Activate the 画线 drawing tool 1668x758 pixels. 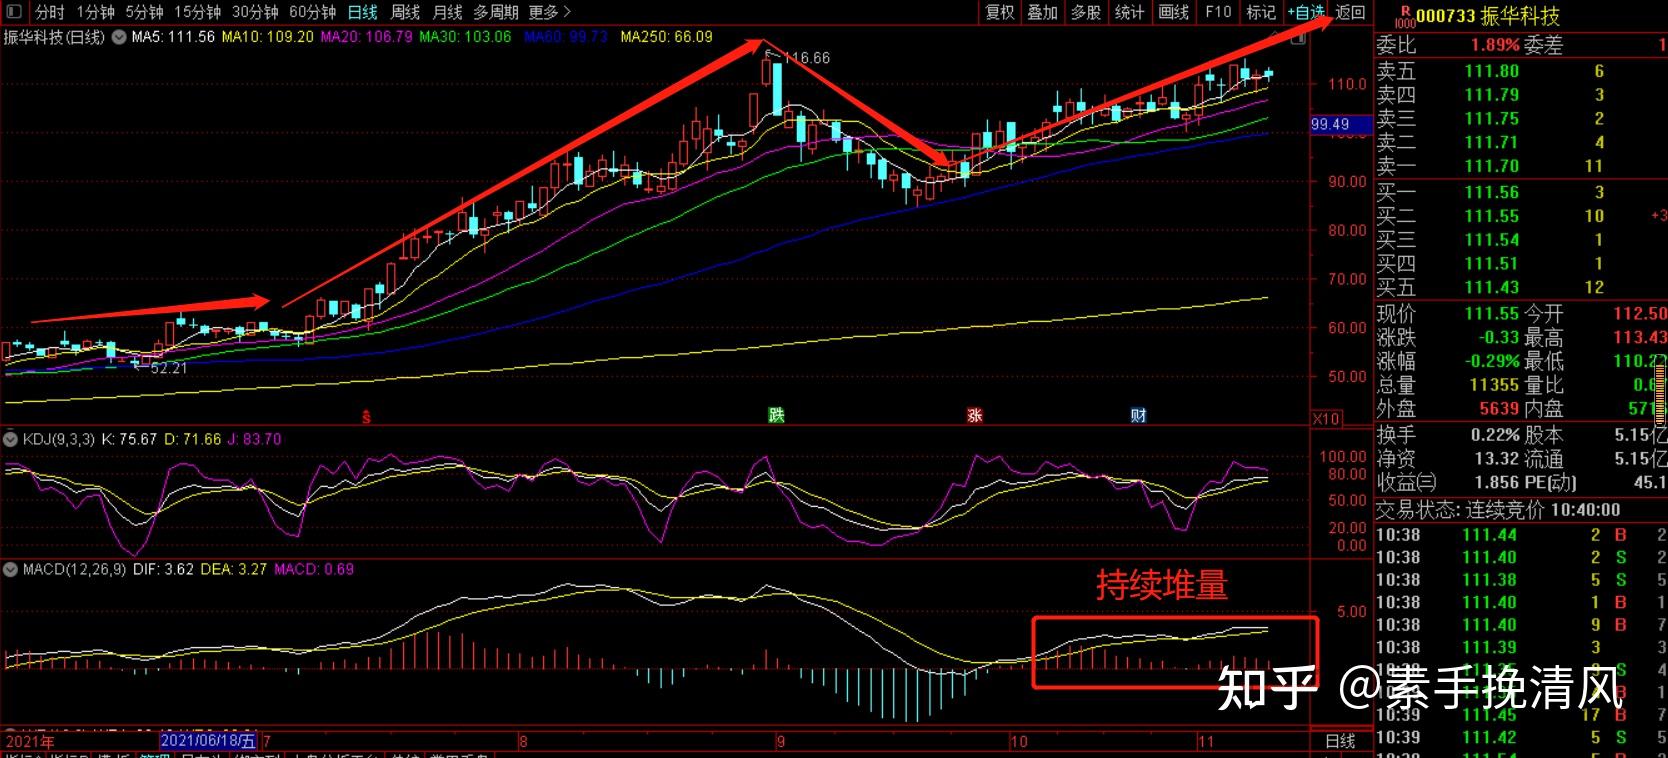point(1174,12)
